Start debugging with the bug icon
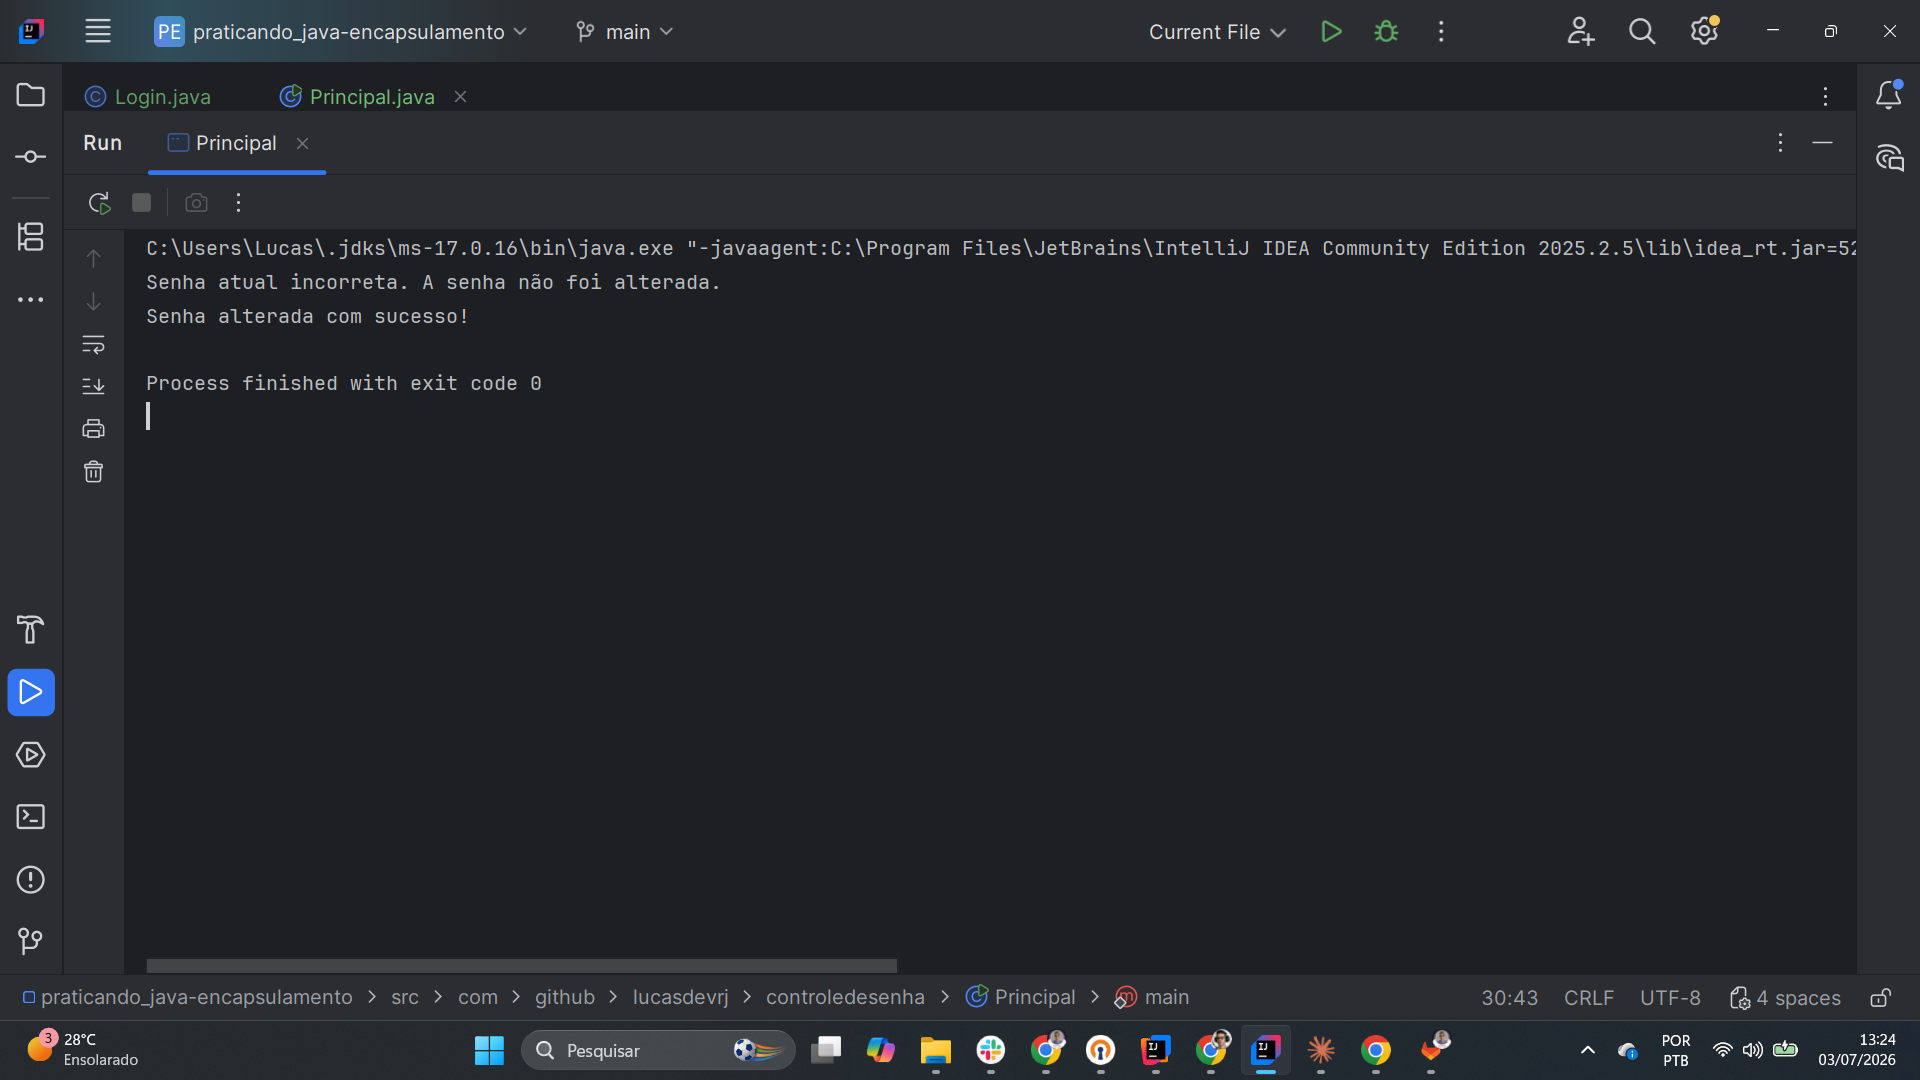 coord(1386,32)
